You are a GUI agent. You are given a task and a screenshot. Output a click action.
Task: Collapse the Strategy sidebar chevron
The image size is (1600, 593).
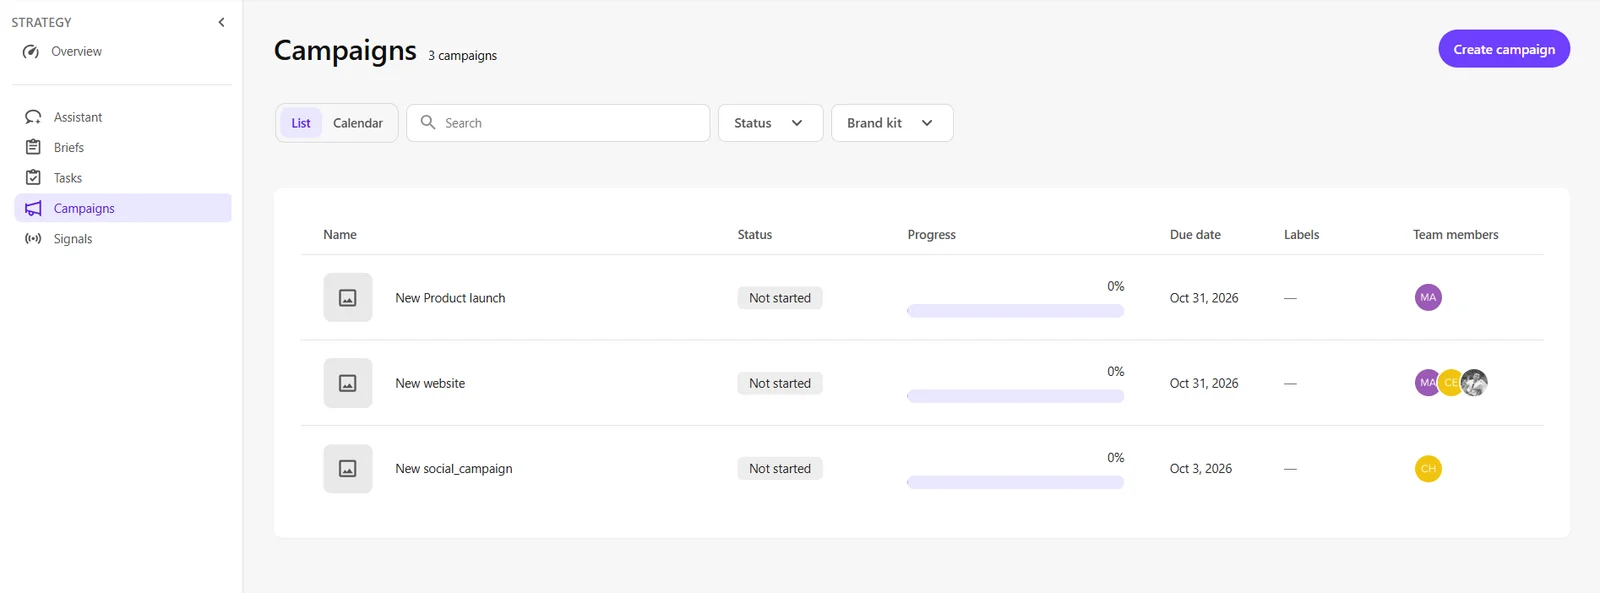221,22
